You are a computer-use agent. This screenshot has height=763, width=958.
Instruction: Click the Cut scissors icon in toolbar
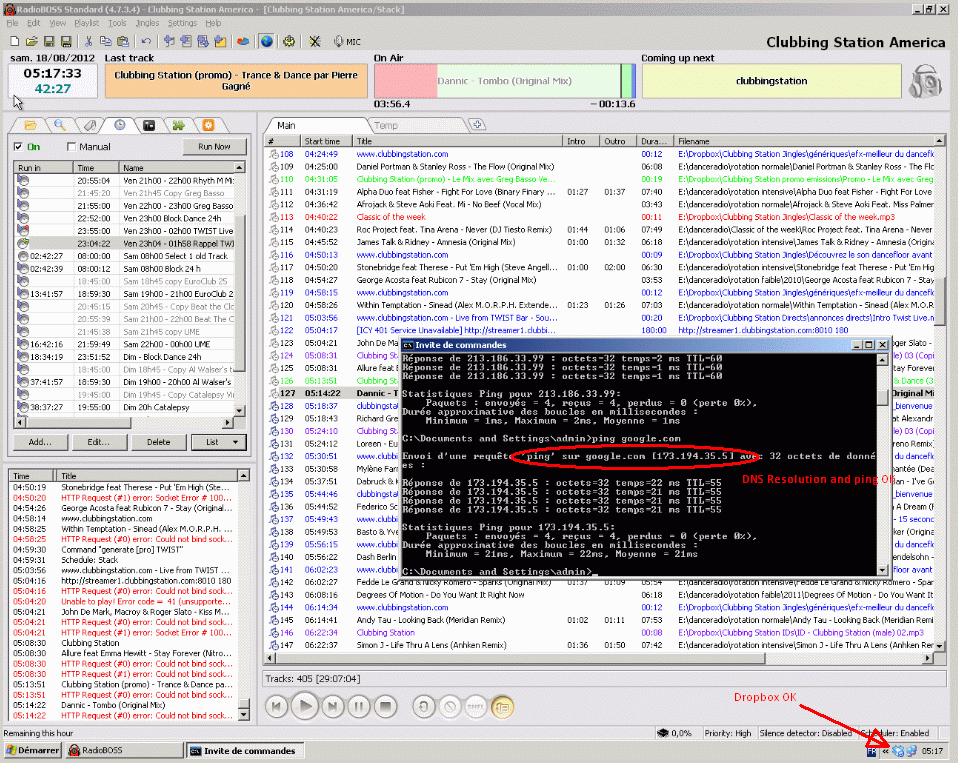coord(88,42)
